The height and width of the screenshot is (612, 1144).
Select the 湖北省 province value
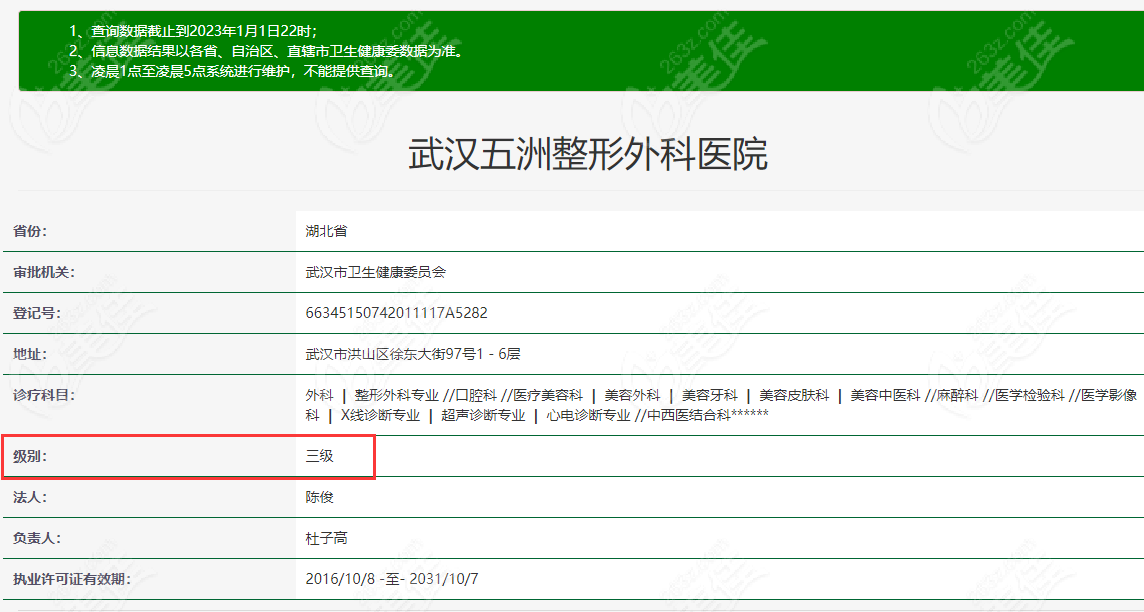326,231
